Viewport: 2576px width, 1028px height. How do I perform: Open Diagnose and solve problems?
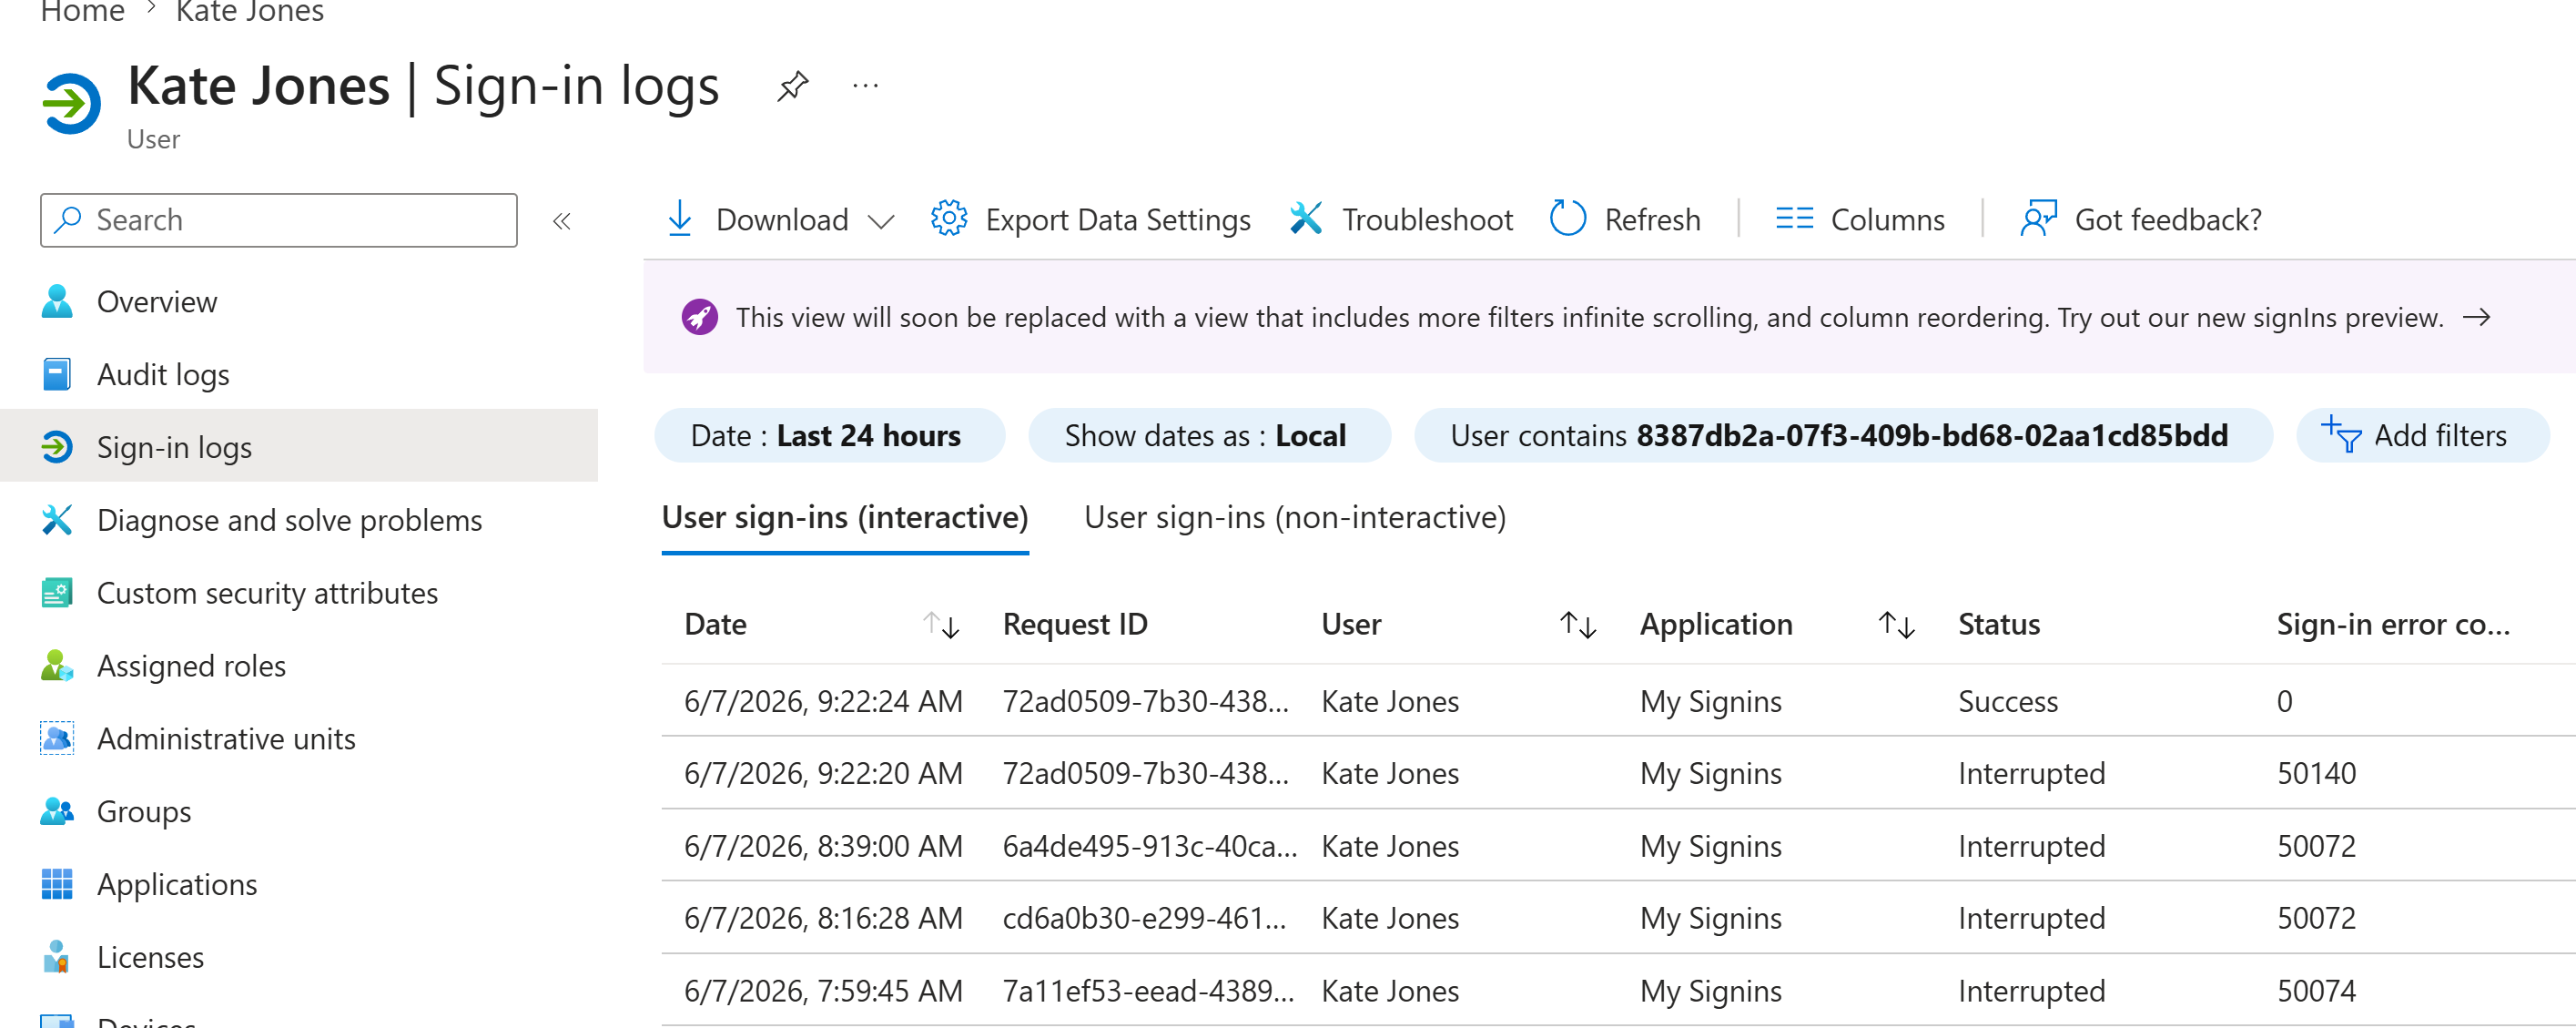[299, 520]
